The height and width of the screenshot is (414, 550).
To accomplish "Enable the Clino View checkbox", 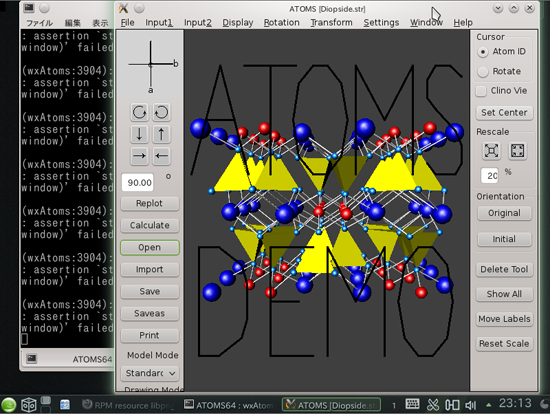I will (481, 91).
